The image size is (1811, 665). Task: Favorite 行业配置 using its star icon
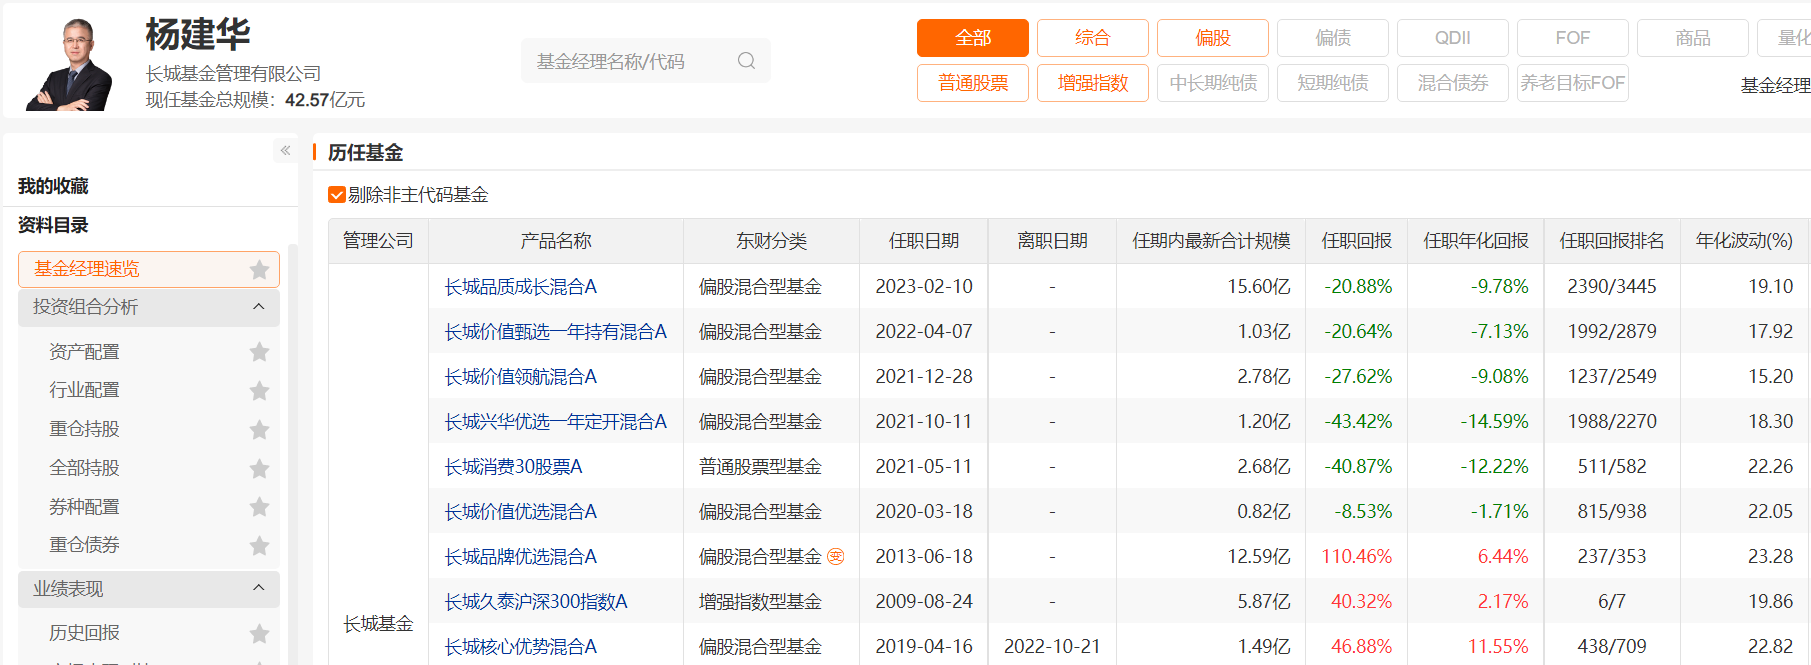pos(259,391)
